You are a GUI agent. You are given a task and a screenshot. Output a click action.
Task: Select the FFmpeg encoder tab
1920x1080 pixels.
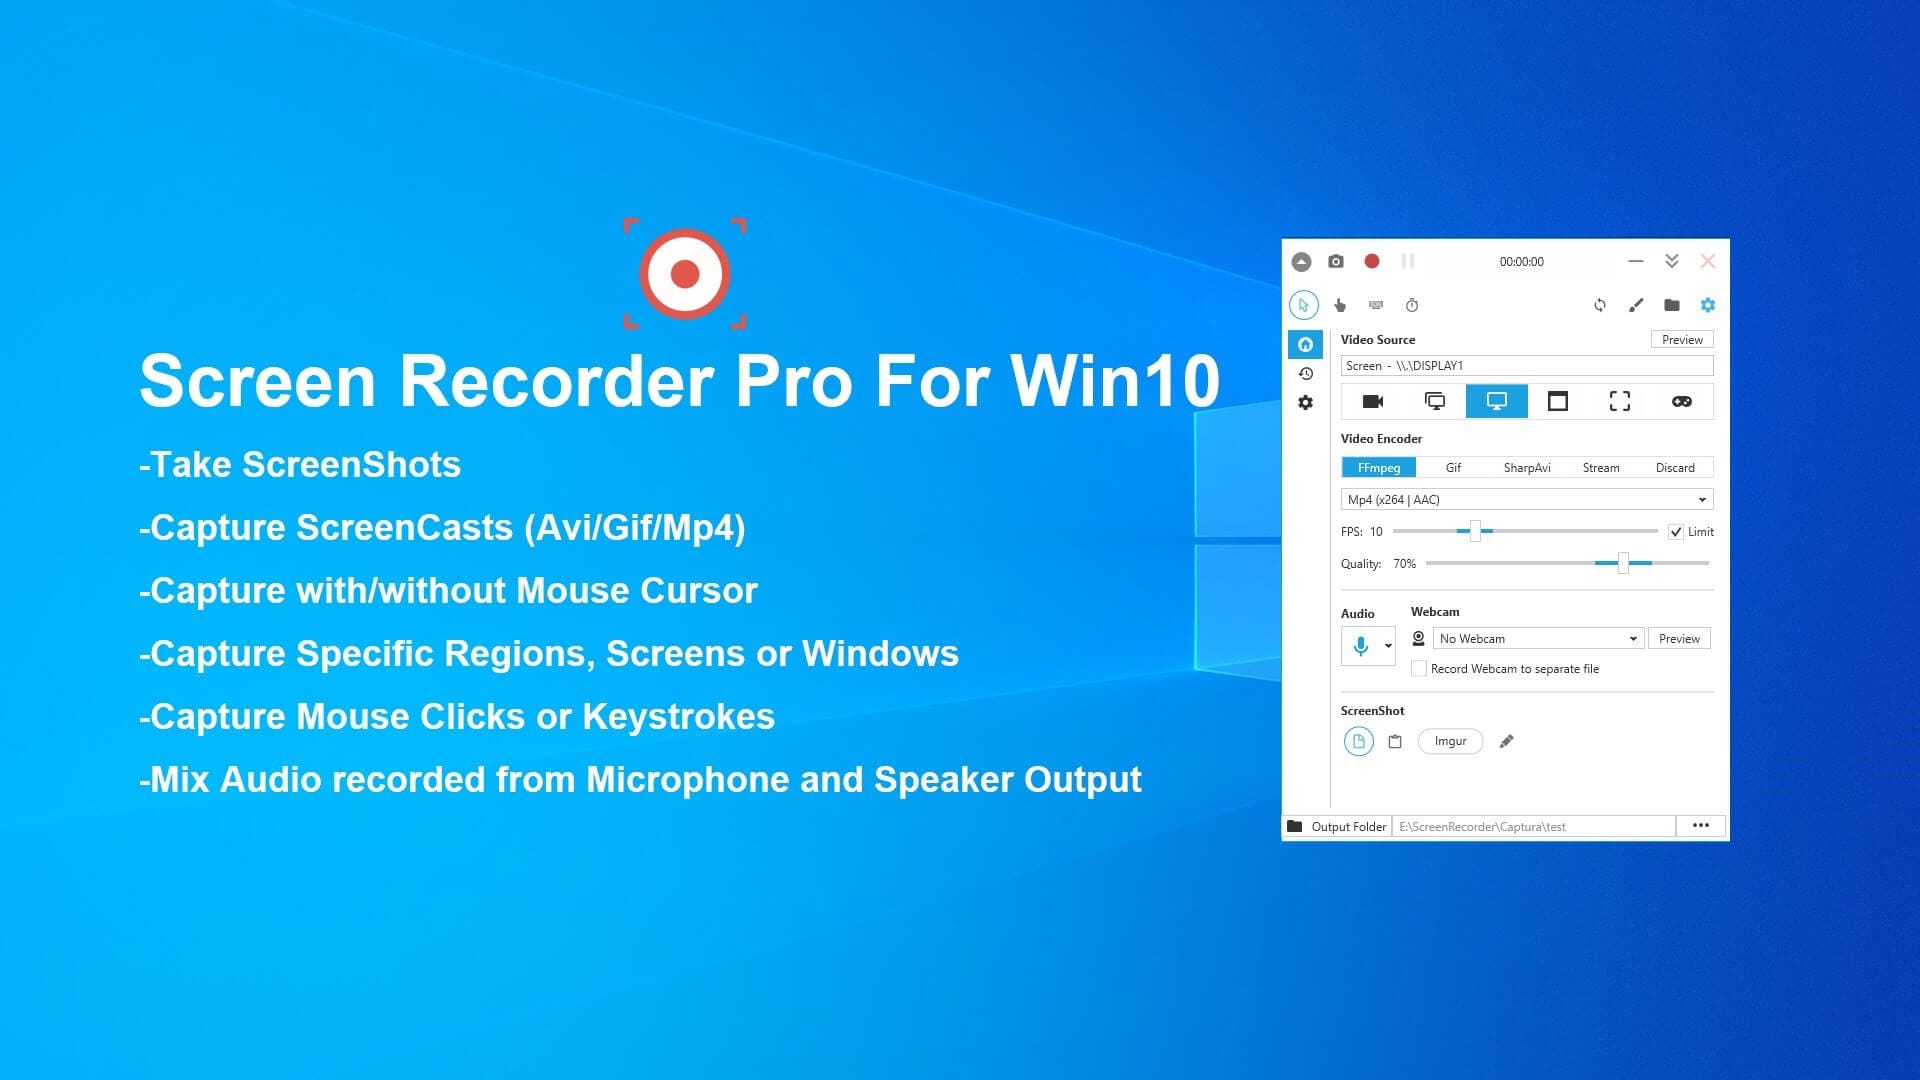click(x=1375, y=467)
